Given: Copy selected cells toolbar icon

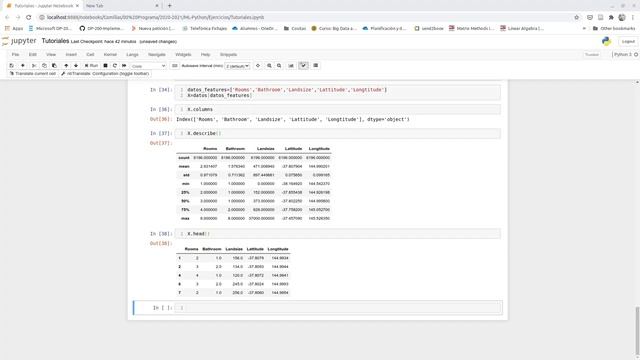Looking at the screenshot, I should [x=44, y=66].
